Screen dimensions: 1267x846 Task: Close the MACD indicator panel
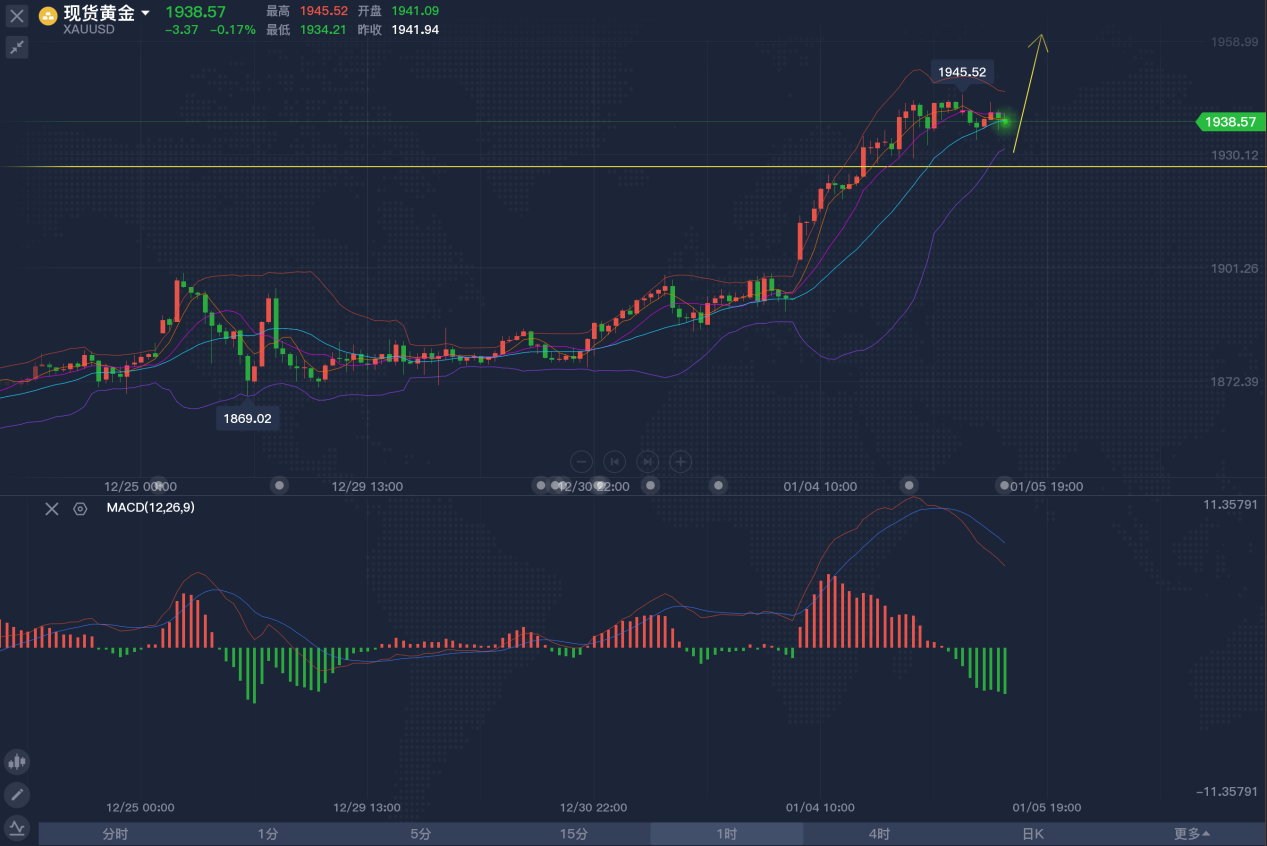coord(52,508)
